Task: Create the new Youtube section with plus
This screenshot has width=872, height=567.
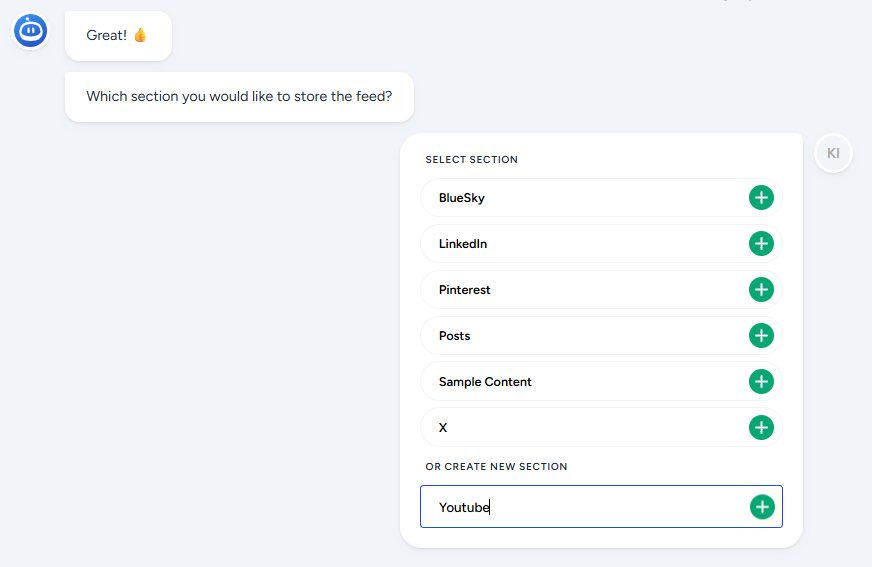Action: pos(762,507)
